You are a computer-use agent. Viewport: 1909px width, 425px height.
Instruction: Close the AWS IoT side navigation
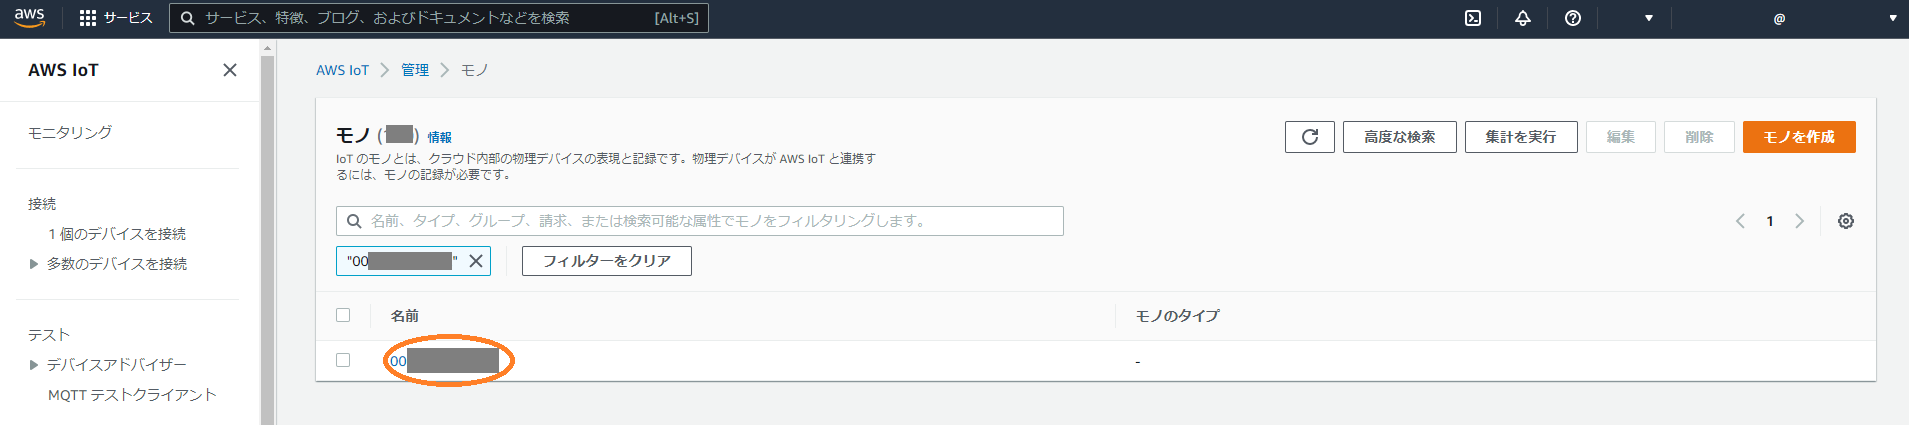230,70
